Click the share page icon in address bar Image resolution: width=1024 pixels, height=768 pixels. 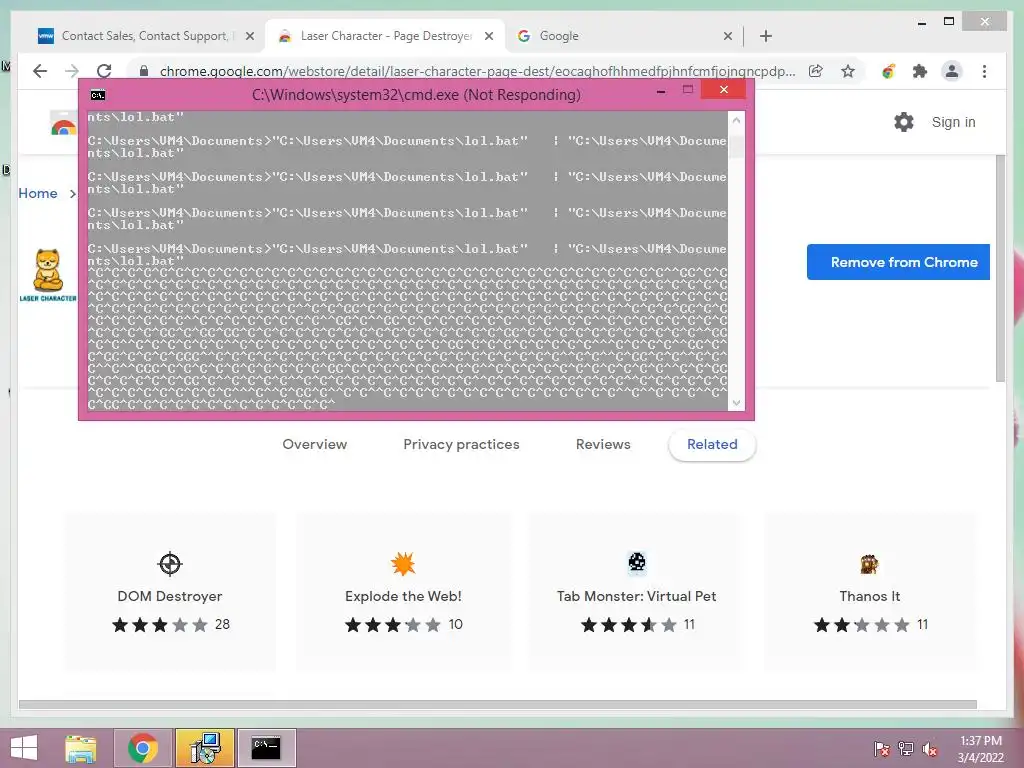(816, 71)
